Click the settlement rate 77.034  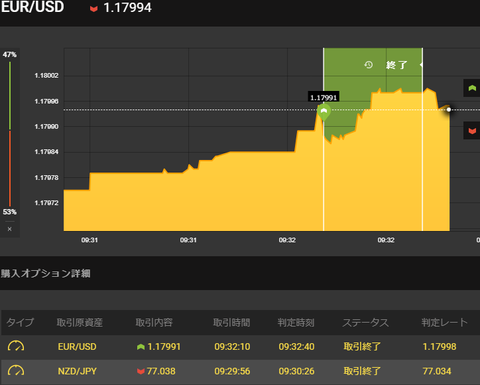[x=437, y=371]
